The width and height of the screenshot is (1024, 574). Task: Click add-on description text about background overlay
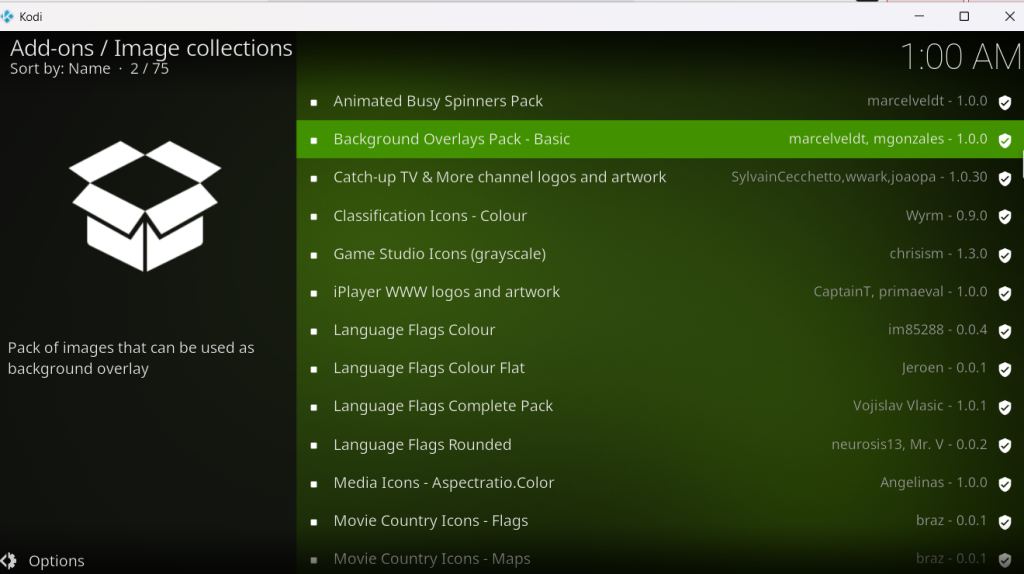pyautogui.click(x=131, y=358)
